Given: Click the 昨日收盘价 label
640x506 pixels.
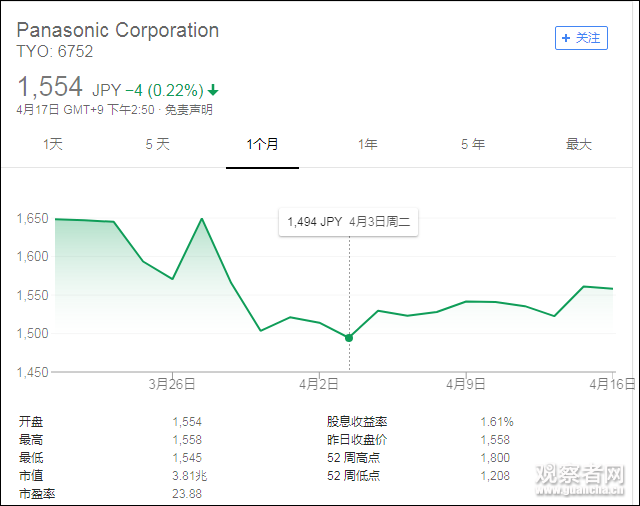Looking at the screenshot, I should (x=357, y=439).
